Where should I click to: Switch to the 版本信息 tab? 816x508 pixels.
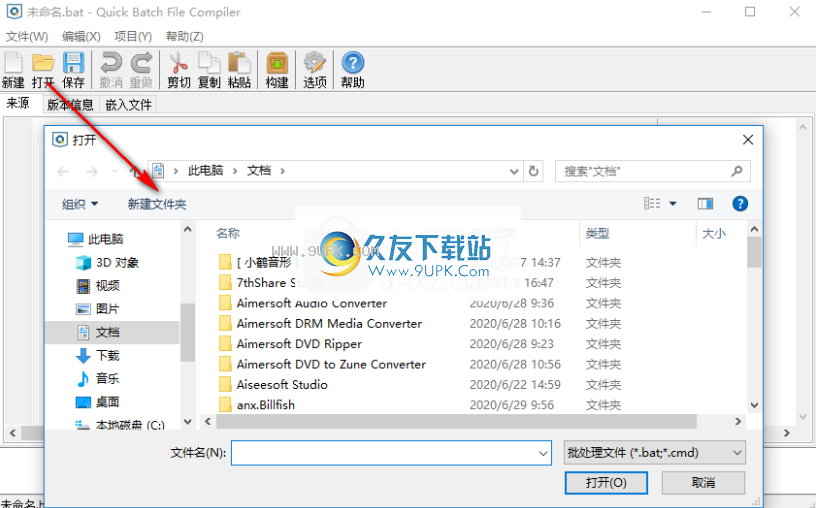(x=70, y=105)
